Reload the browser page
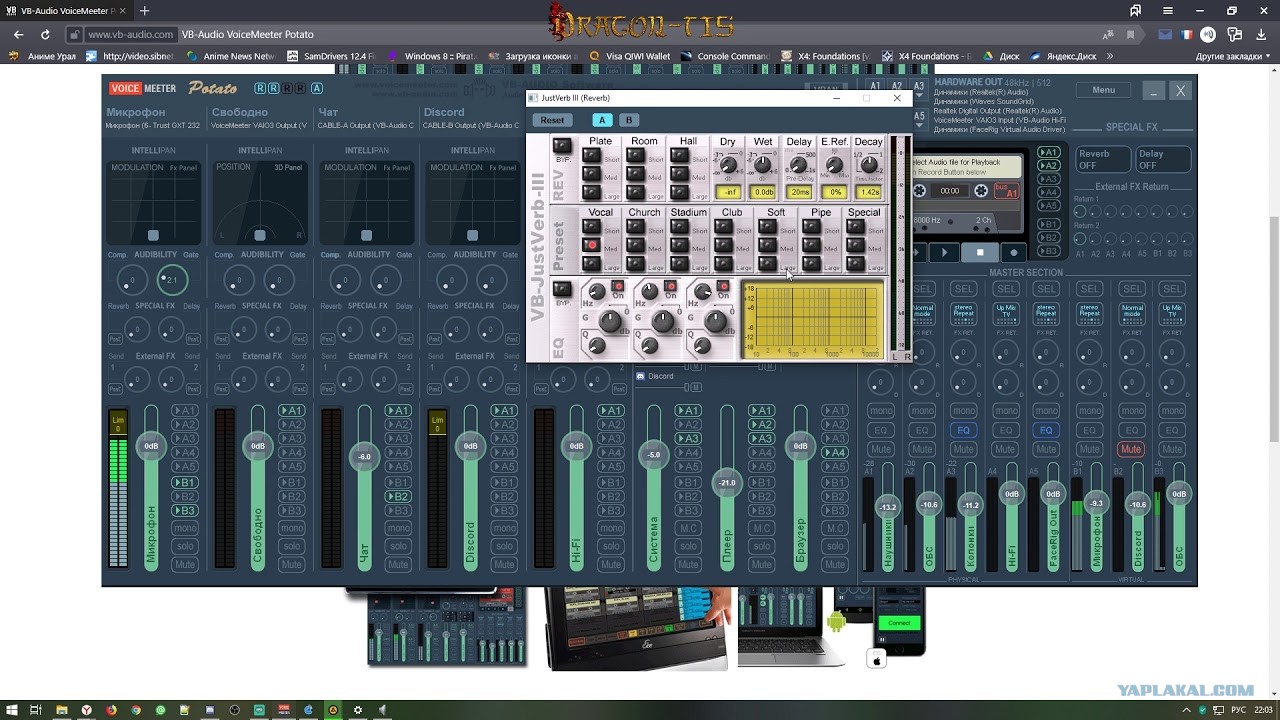 [45, 34]
